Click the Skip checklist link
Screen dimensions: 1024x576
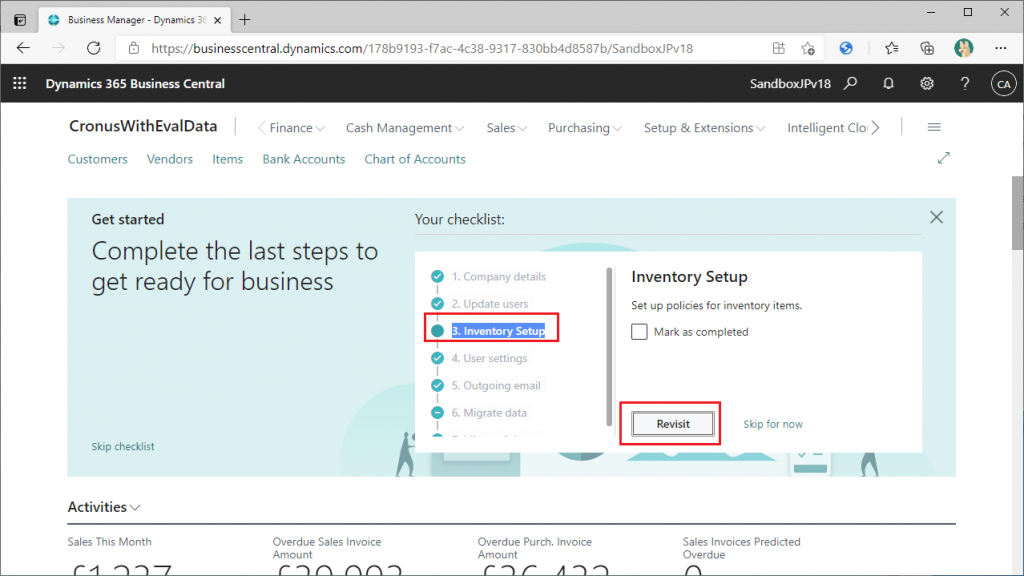tap(123, 447)
